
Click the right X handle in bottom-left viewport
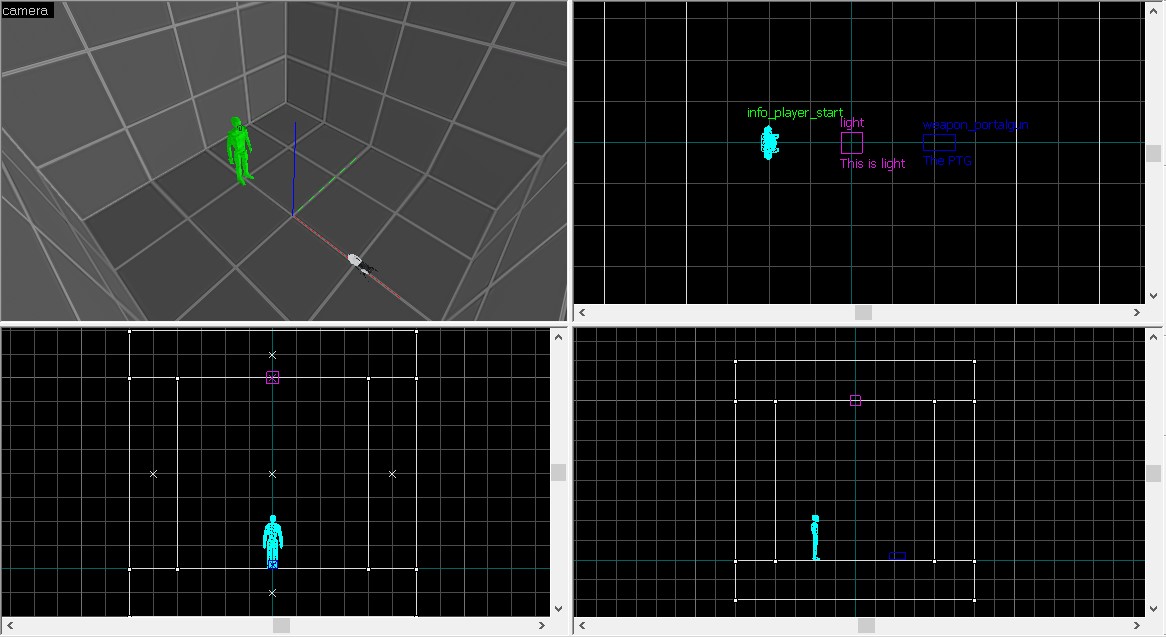(392, 474)
